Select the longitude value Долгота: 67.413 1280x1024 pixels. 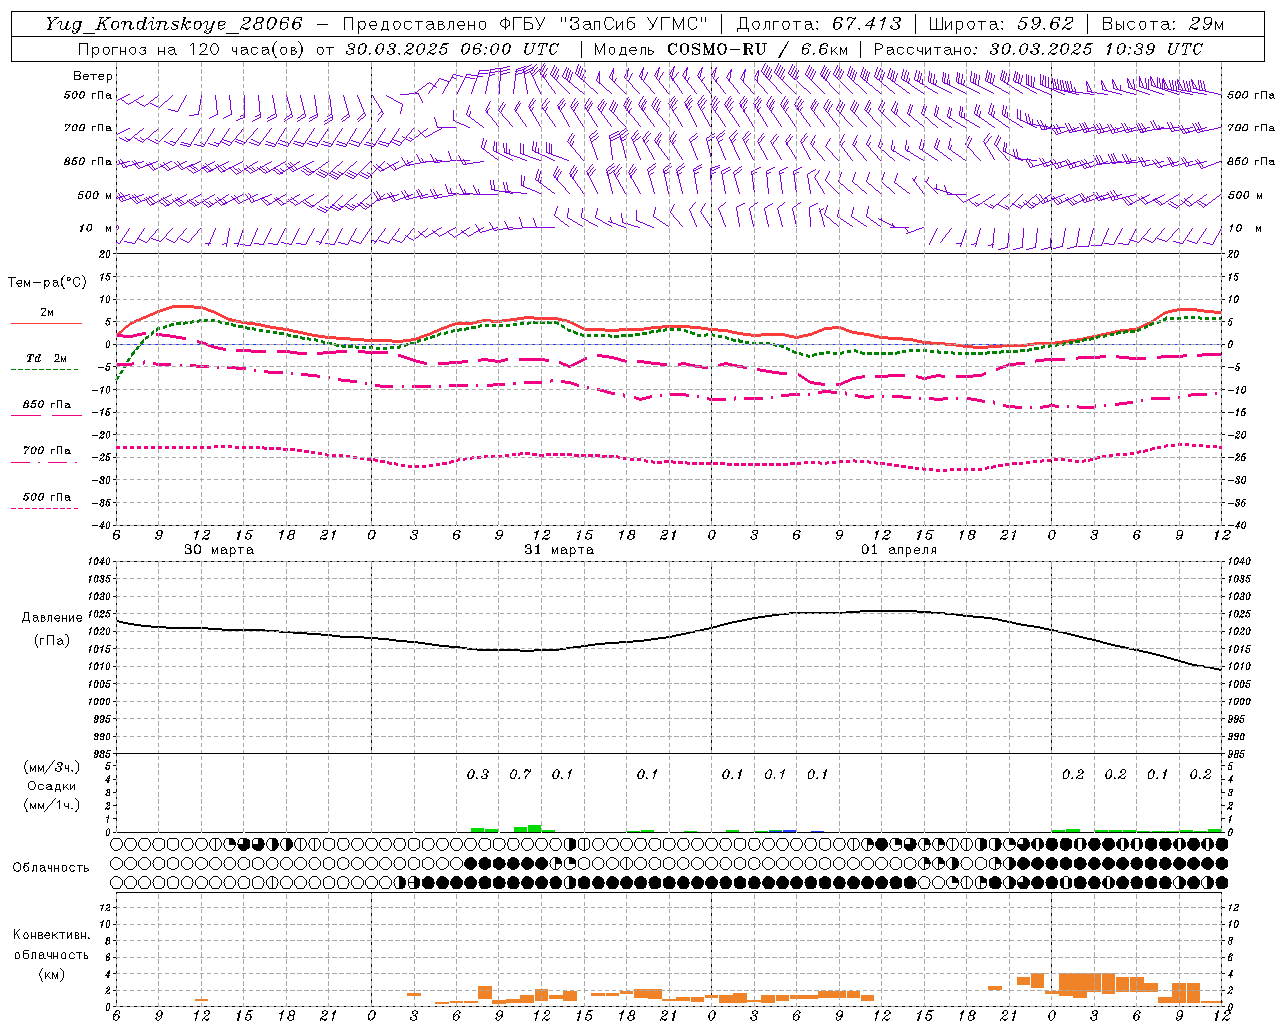(818, 24)
